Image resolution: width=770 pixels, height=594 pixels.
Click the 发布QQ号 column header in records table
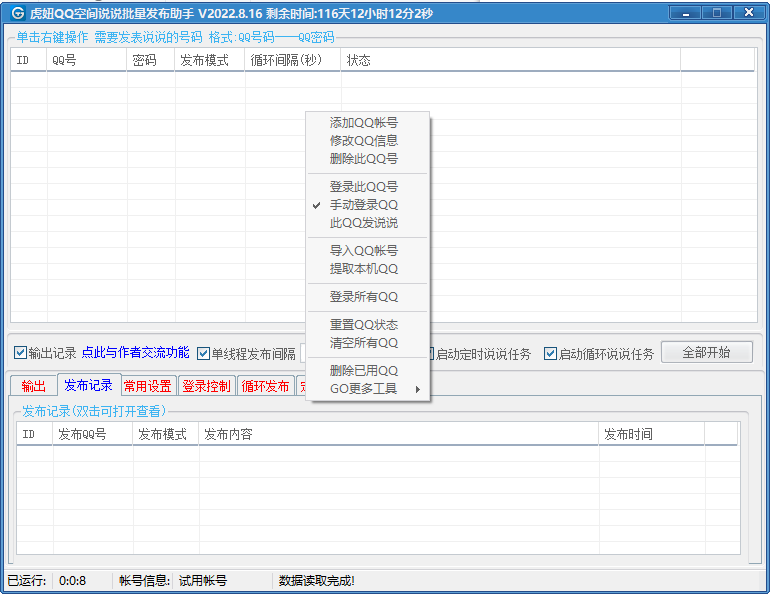(x=93, y=434)
